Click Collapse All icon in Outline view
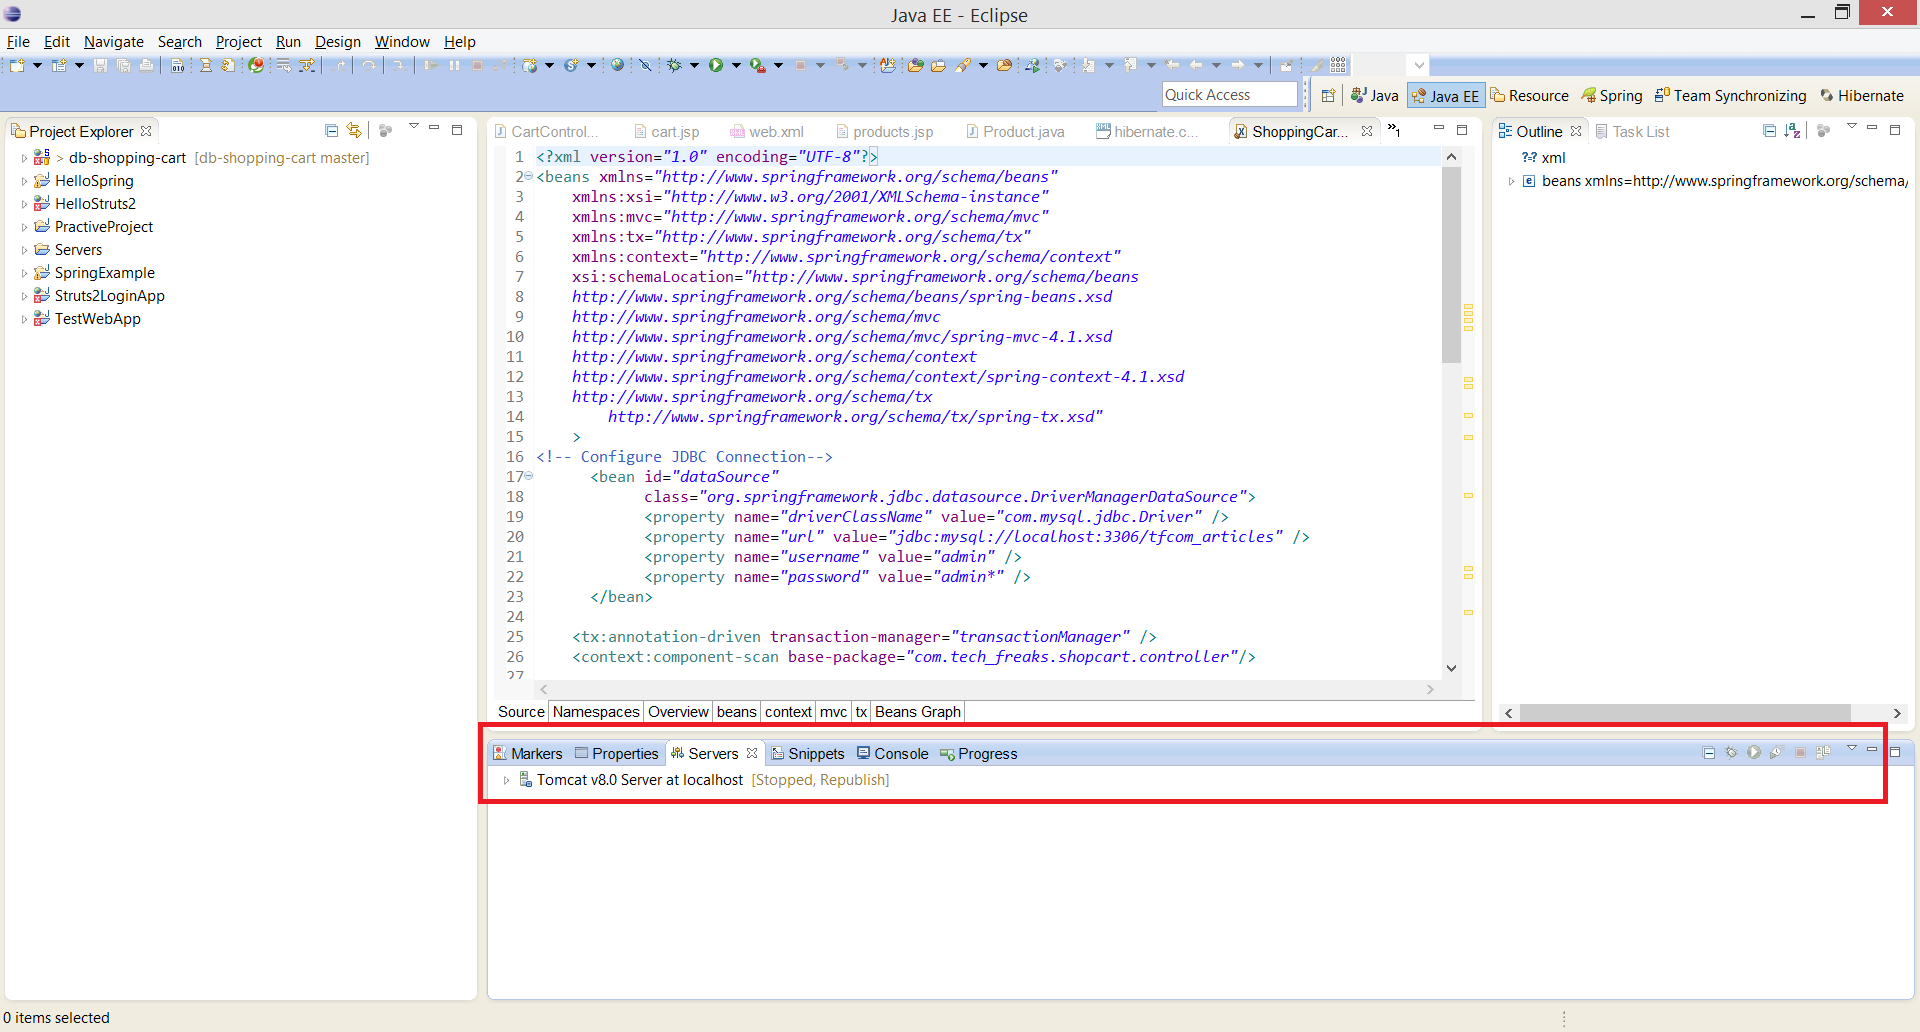 (1769, 130)
